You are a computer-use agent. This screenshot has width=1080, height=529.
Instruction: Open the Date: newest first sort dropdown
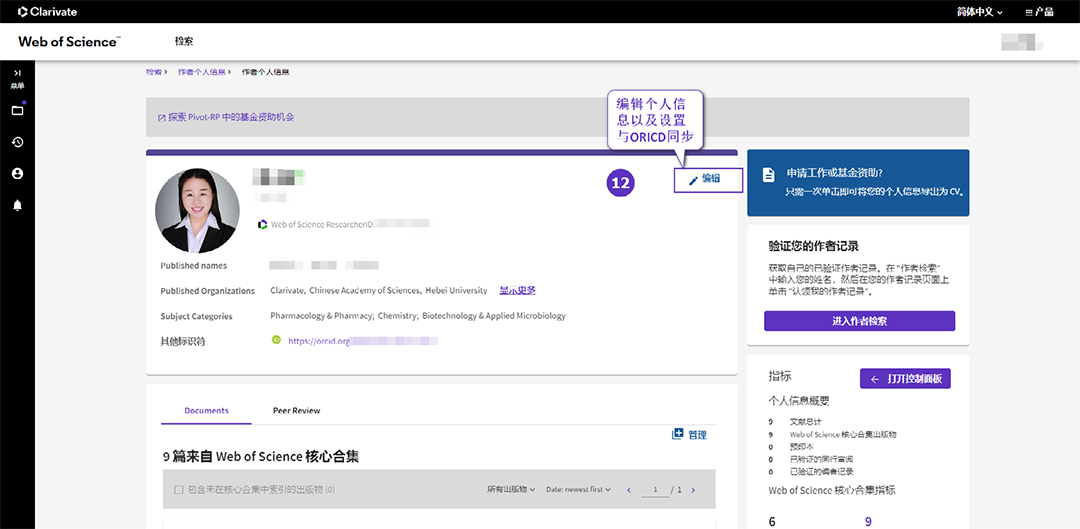pyautogui.click(x=579, y=490)
